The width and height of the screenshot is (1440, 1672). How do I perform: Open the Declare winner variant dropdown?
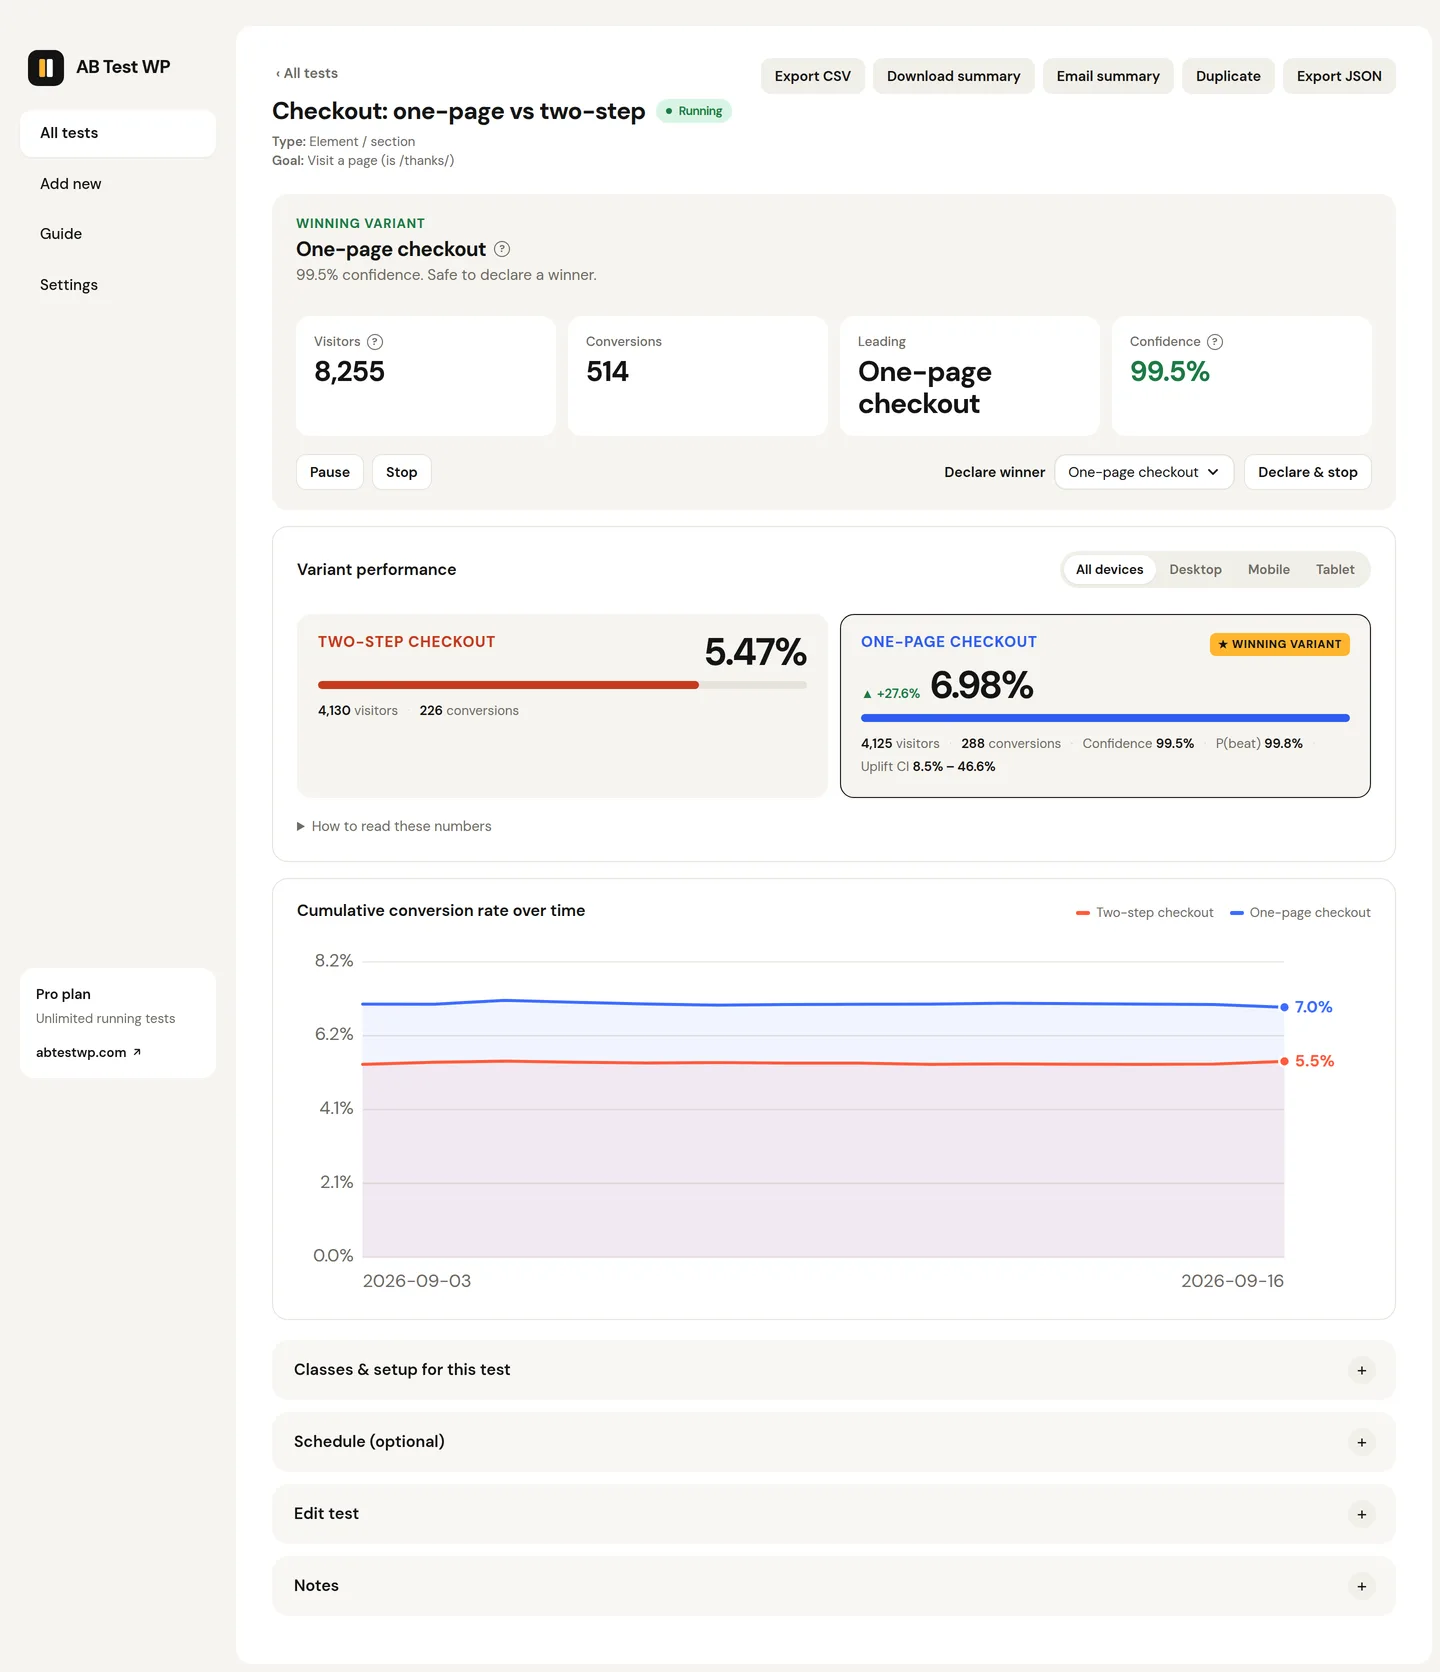1144,472
